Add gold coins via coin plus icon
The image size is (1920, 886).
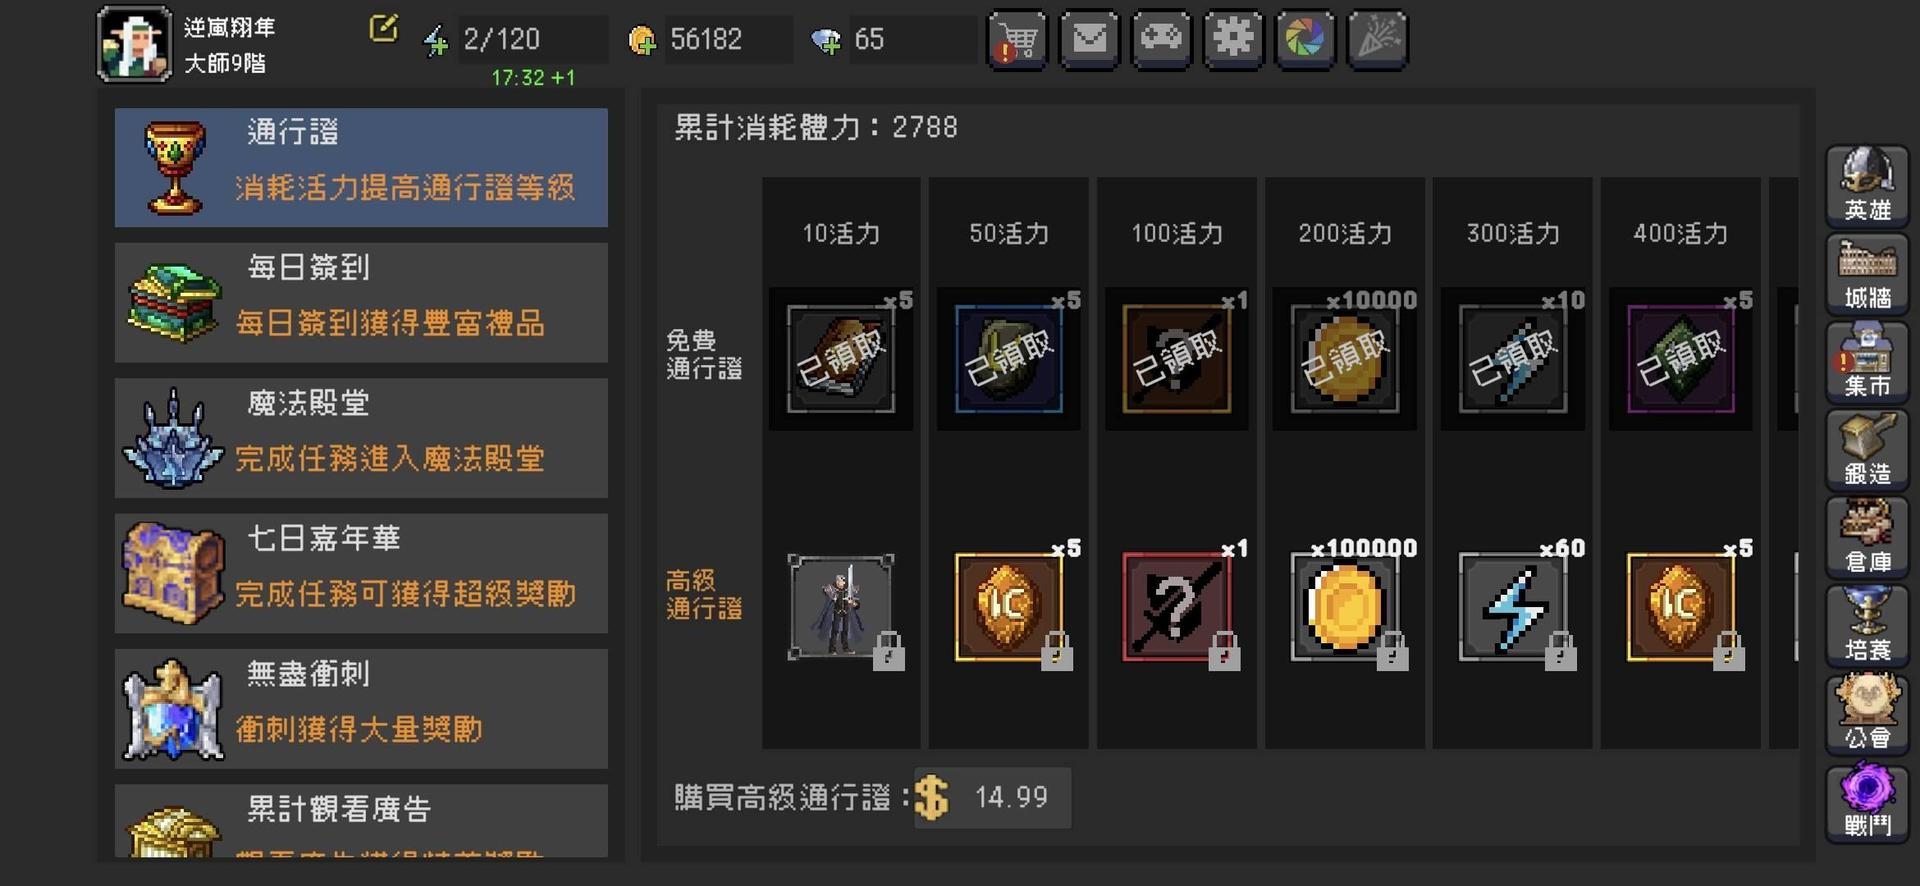642,41
